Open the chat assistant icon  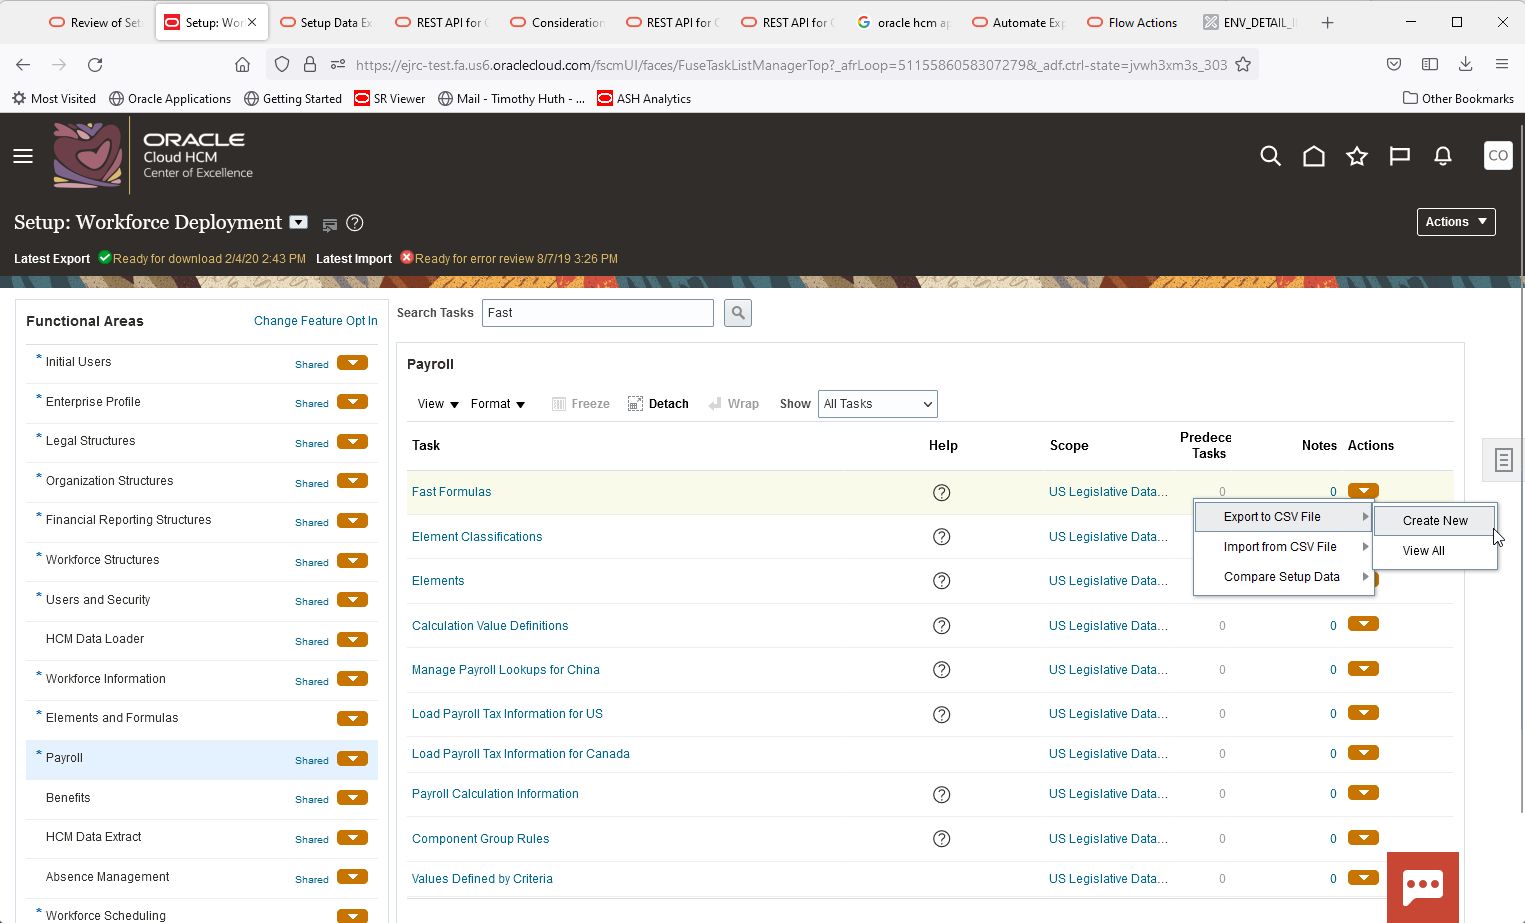pyautogui.click(x=1422, y=886)
